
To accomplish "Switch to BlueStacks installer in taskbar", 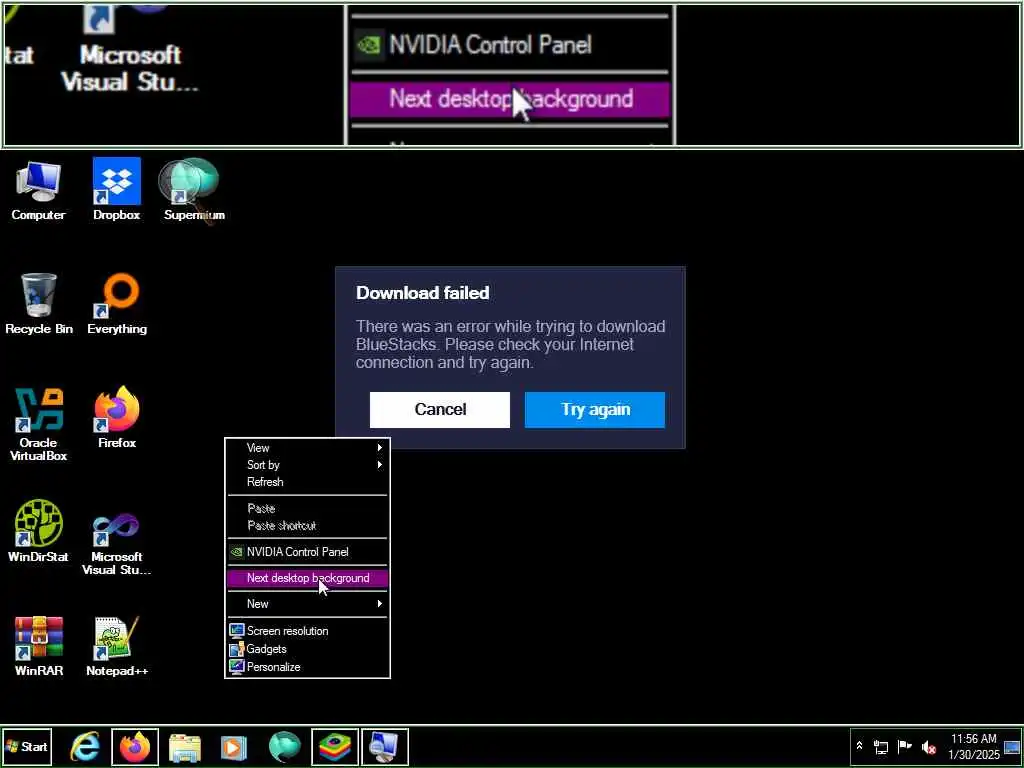I will pyautogui.click(x=335, y=747).
